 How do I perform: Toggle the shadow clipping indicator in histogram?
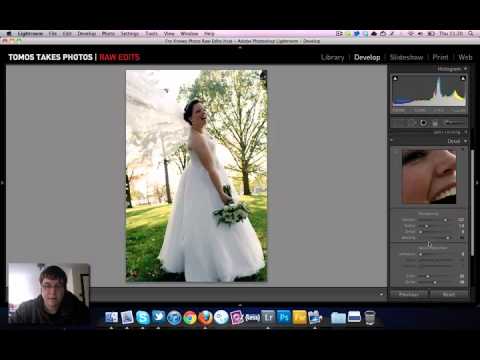click(395, 78)
